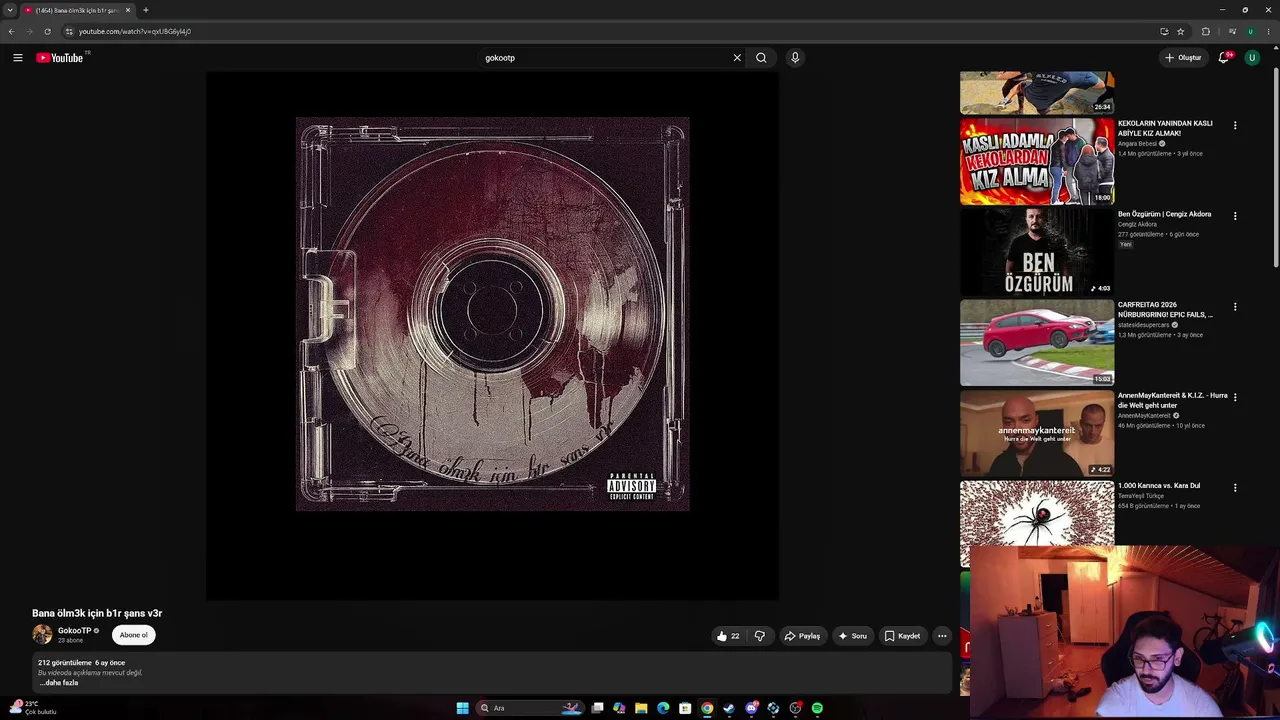The height and width of the screenshot is (720, 1280).
Task: Open the weather widget on the taskbar
Action: click(x=32, y=708)
